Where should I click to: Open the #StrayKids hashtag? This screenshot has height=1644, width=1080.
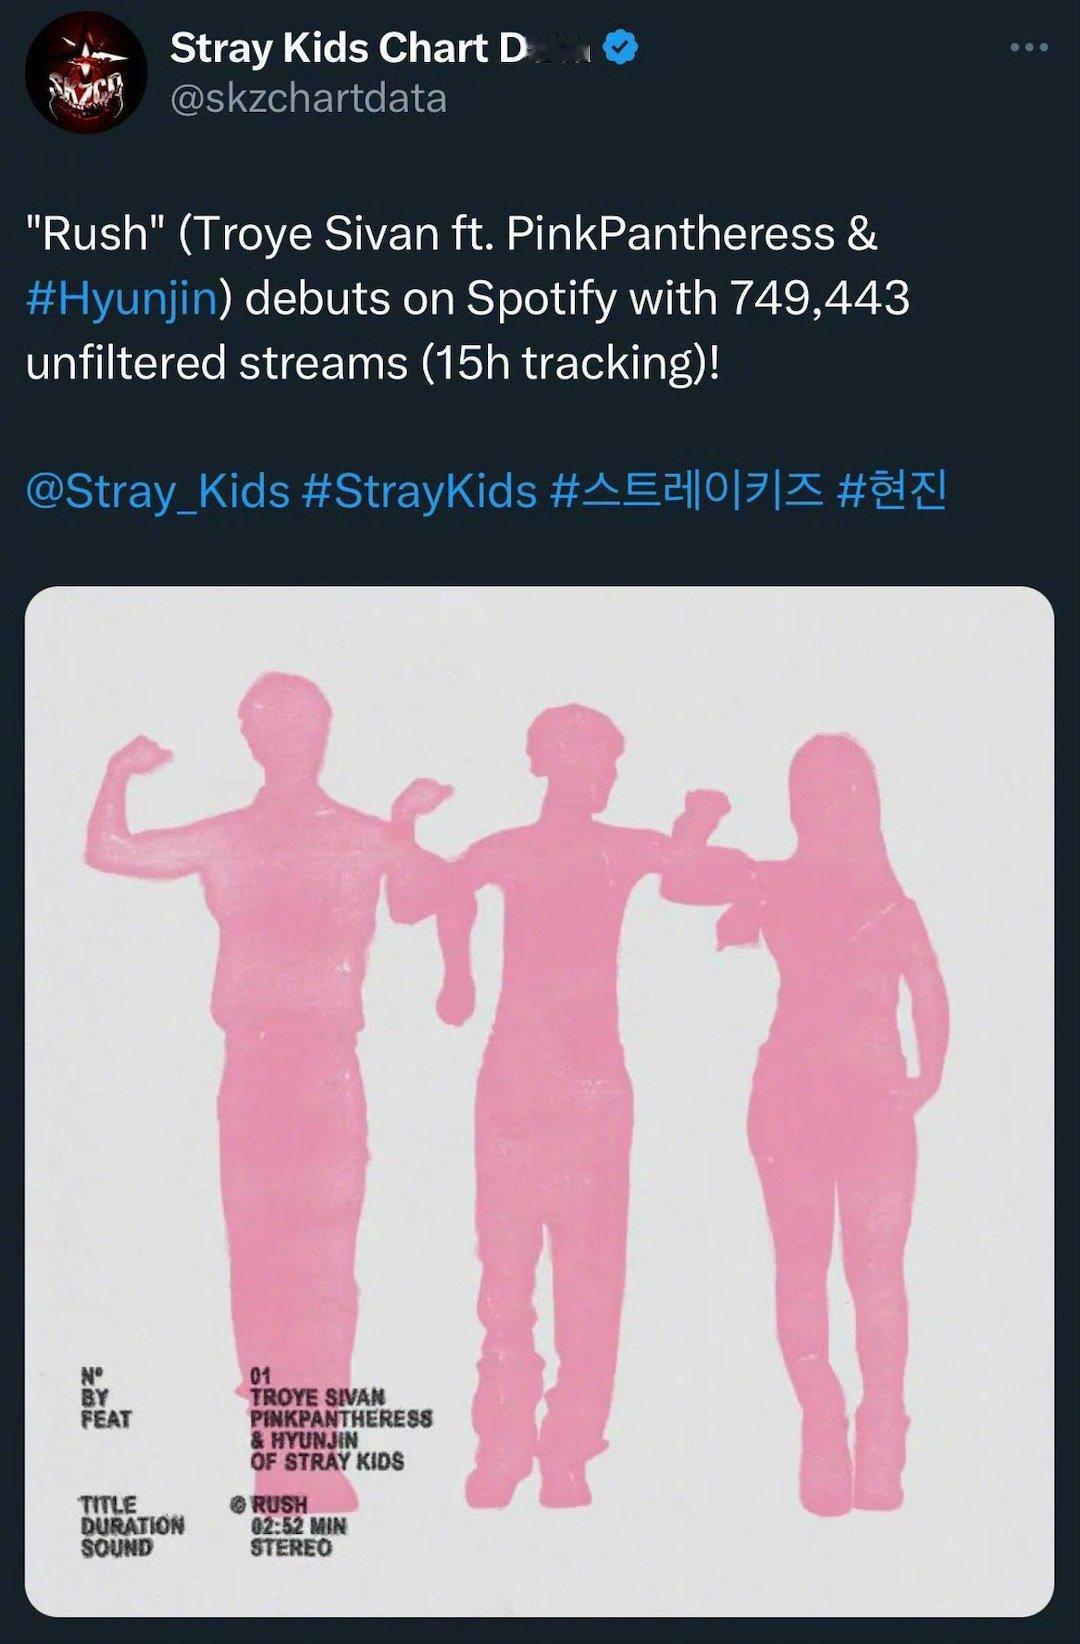[419, 492]
